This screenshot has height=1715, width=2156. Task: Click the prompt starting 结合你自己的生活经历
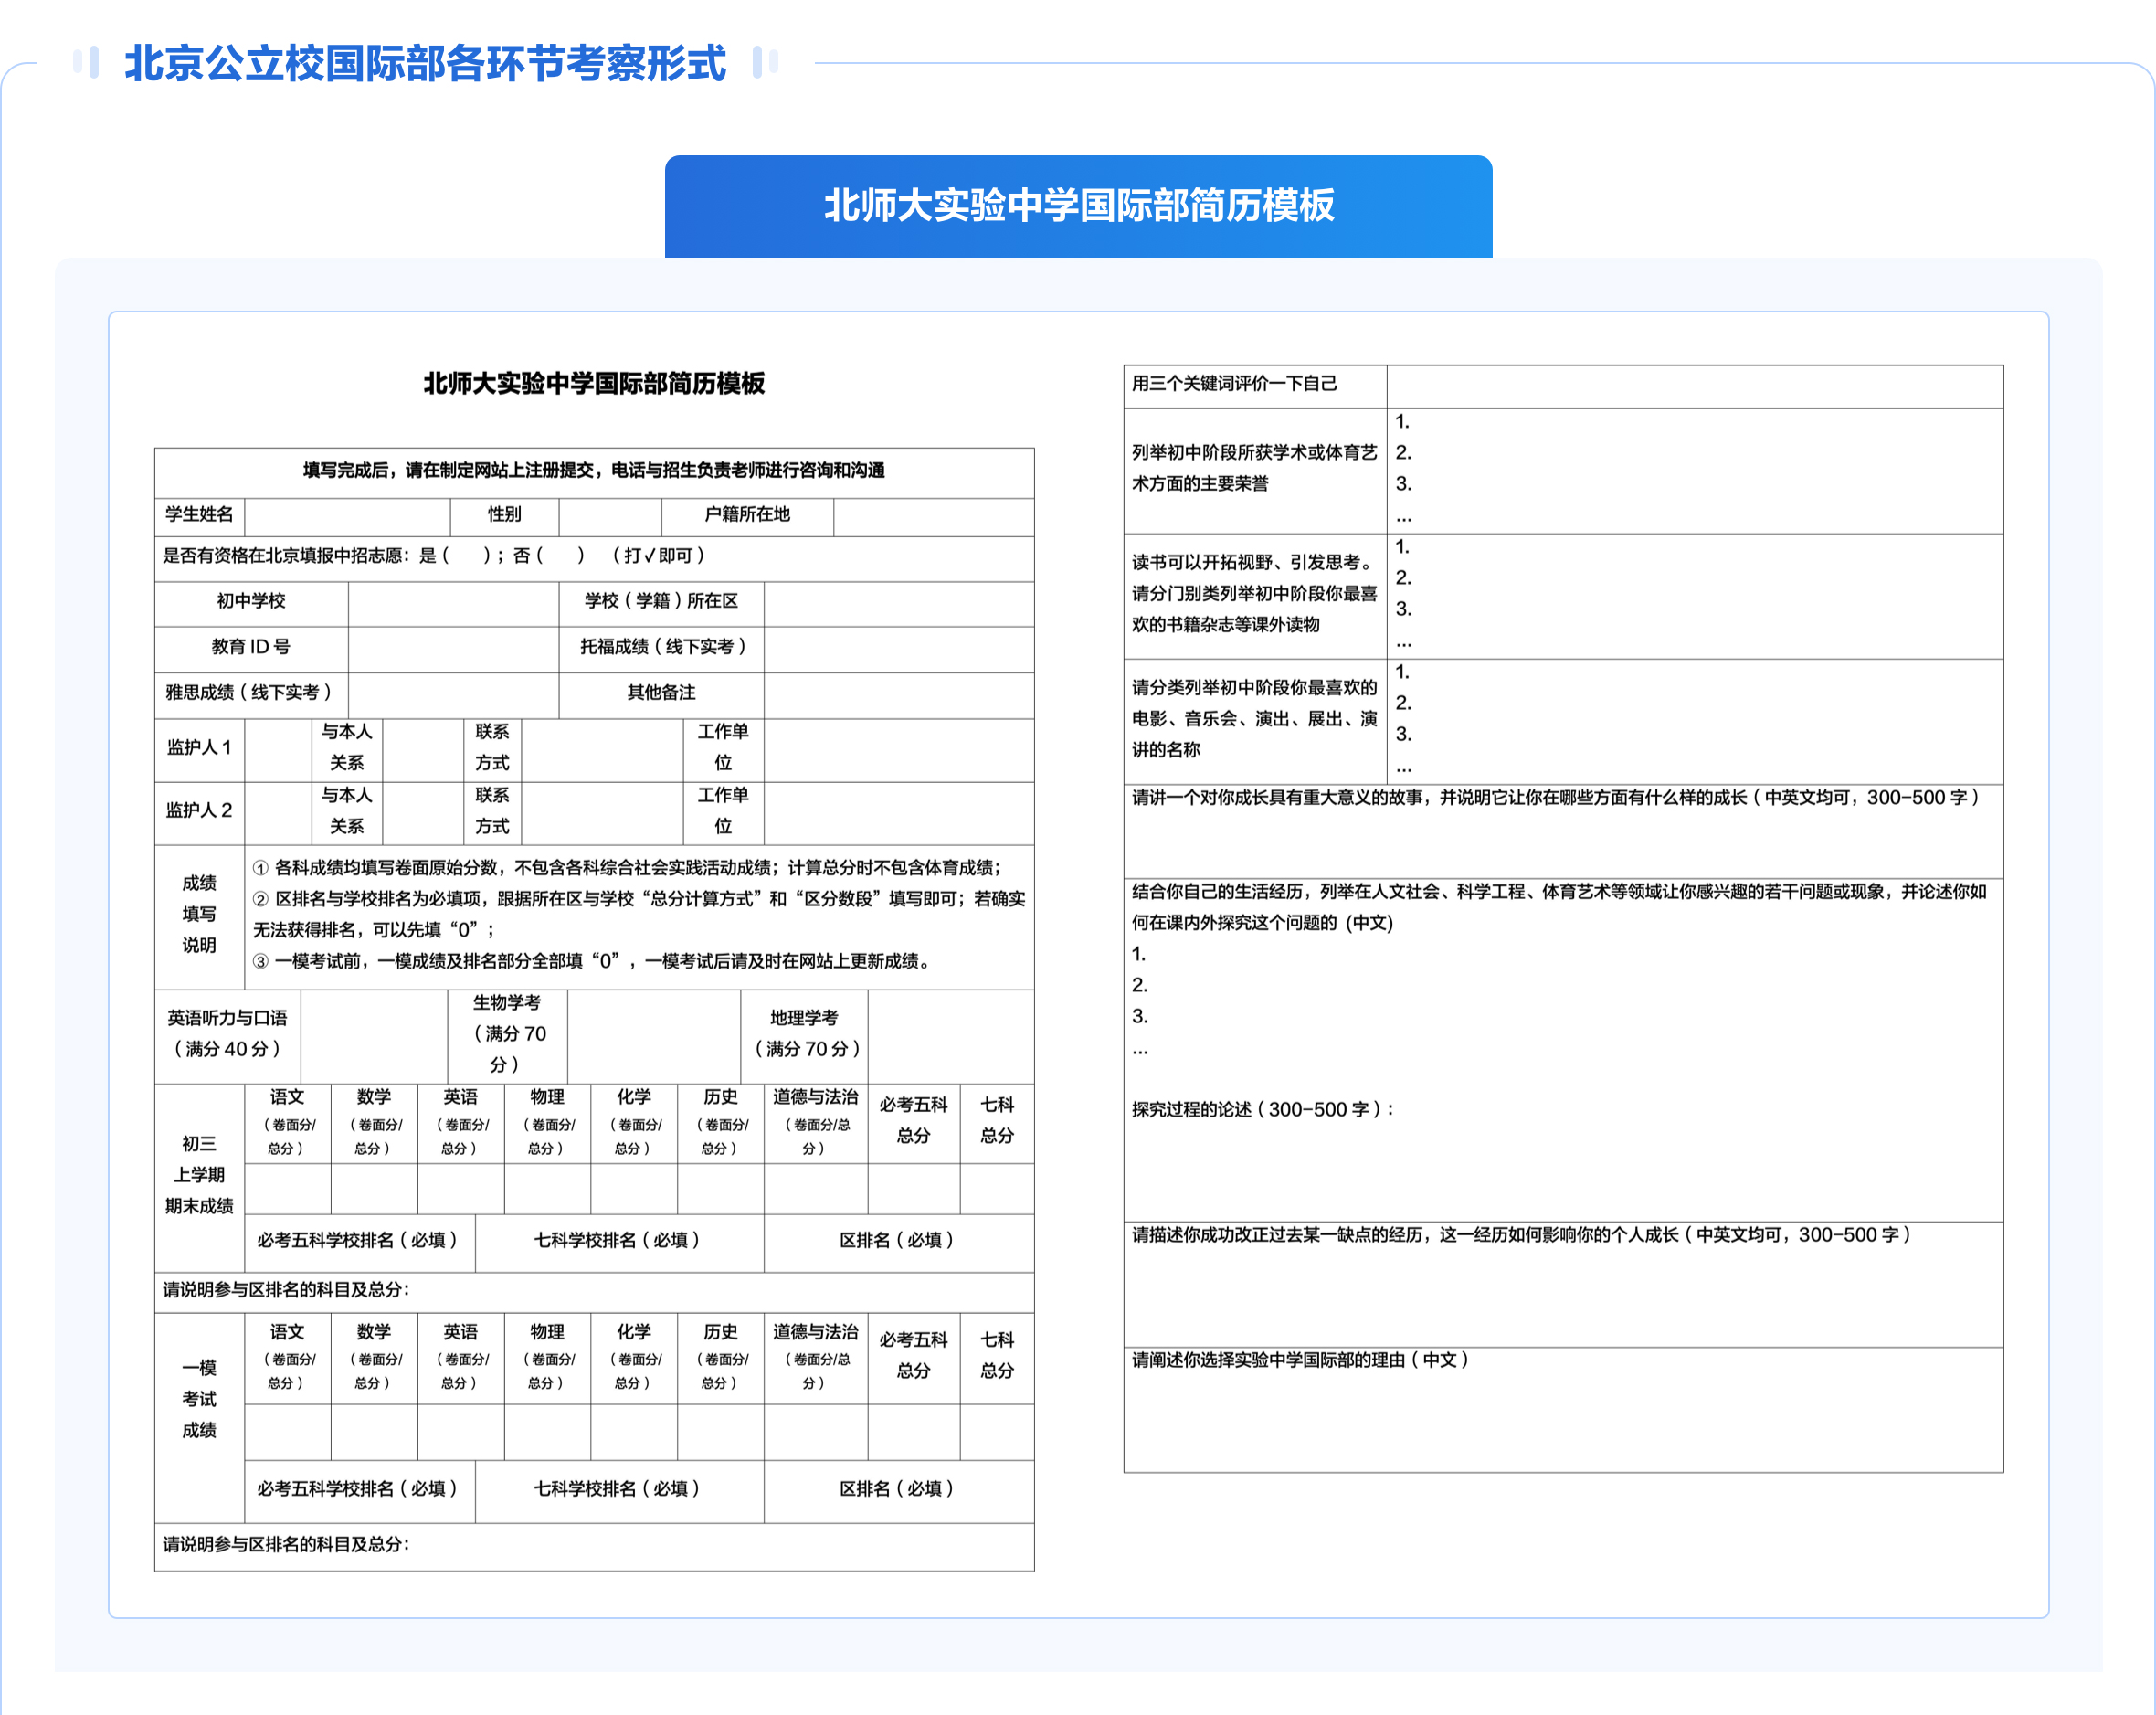tap(1559, 907)
